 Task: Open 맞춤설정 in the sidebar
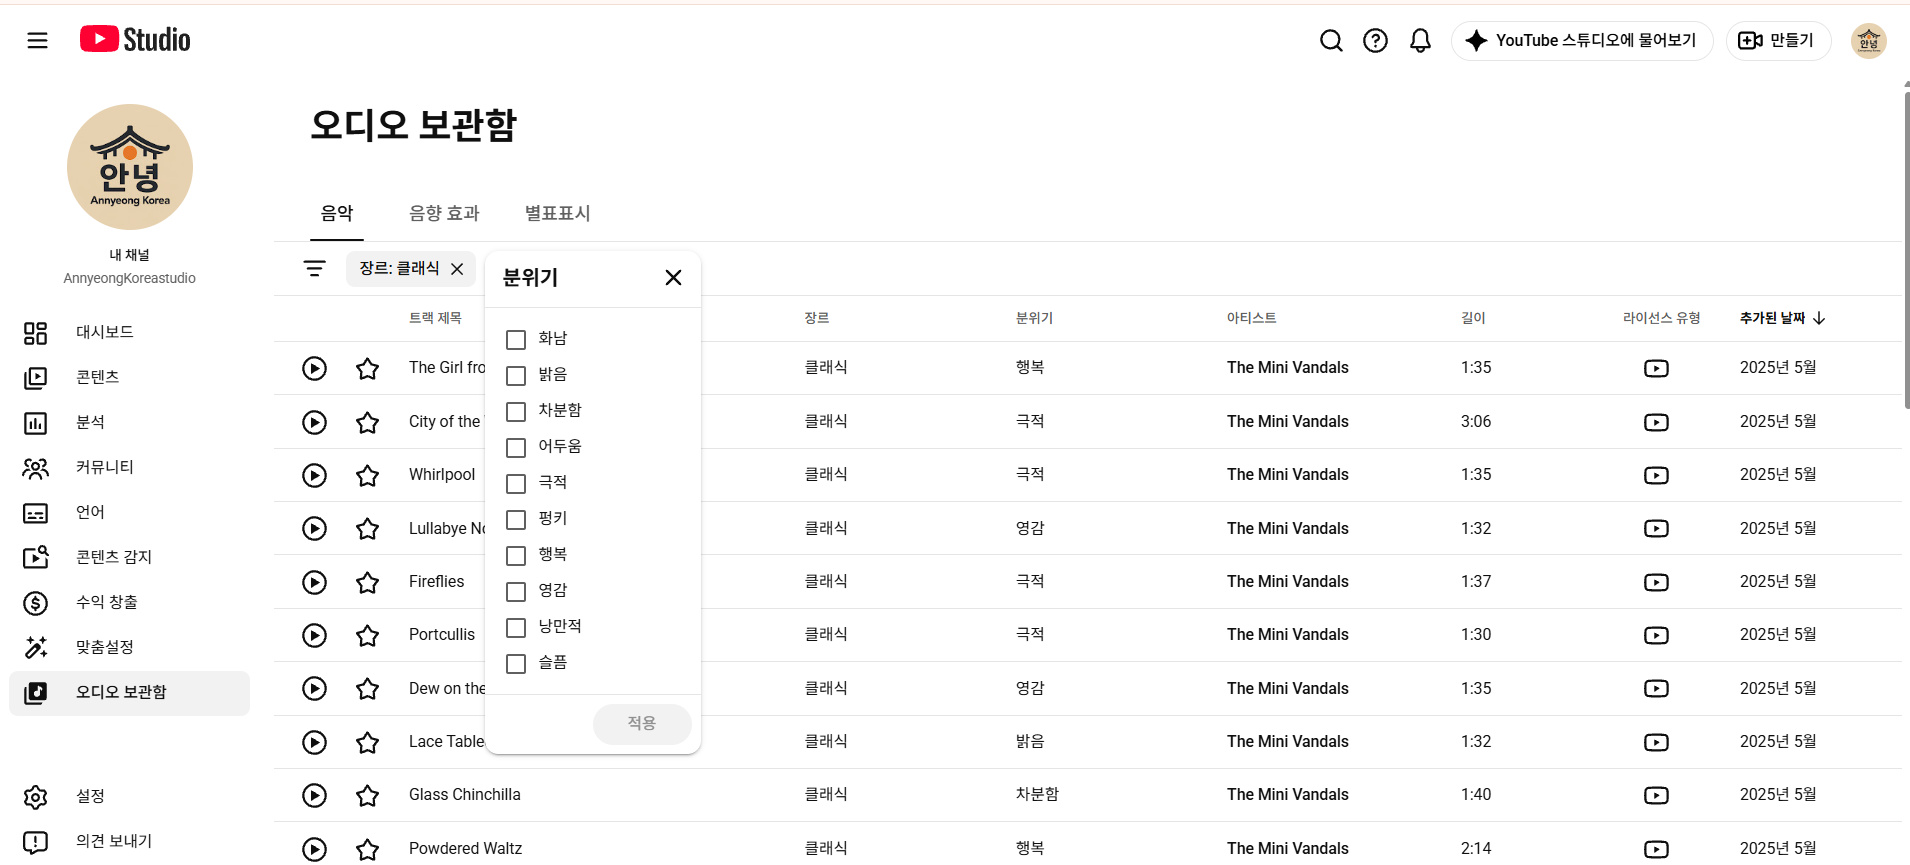[x=129, y=647]
